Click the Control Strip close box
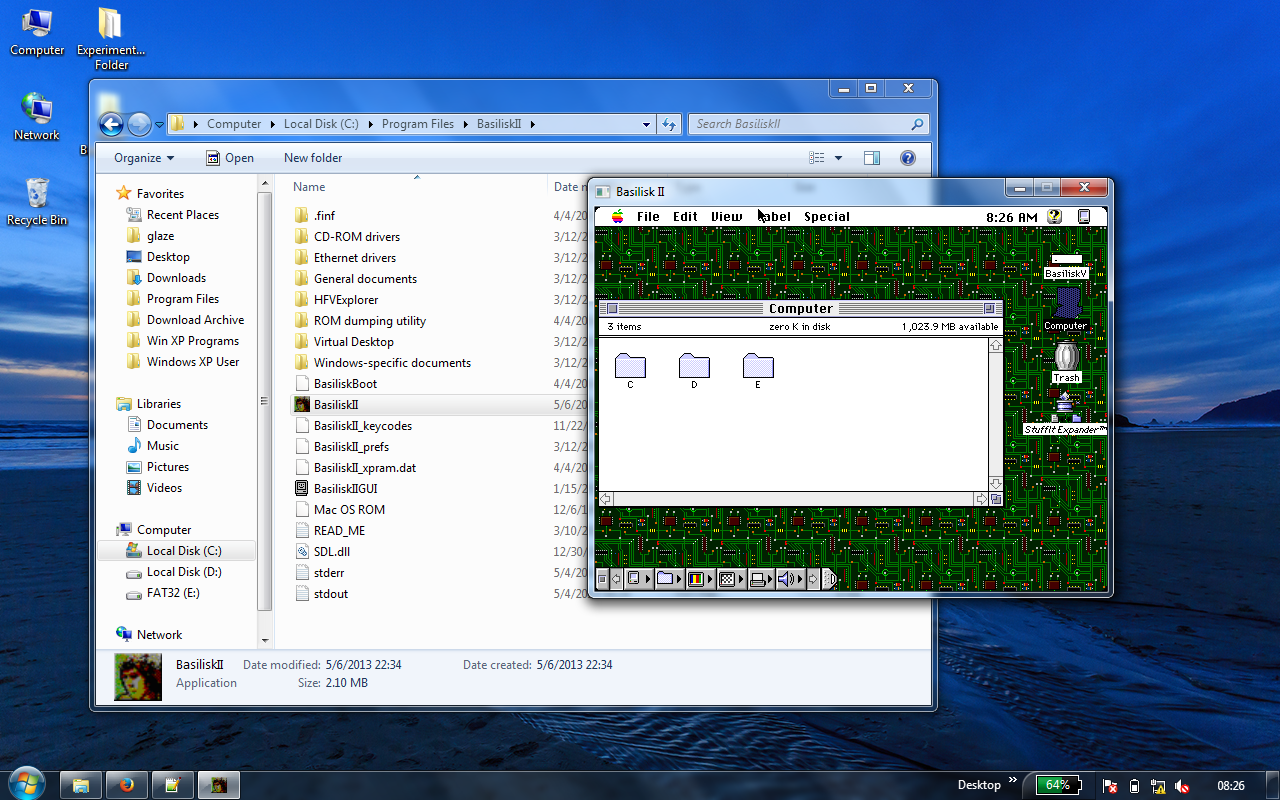 tap(602, 579)
